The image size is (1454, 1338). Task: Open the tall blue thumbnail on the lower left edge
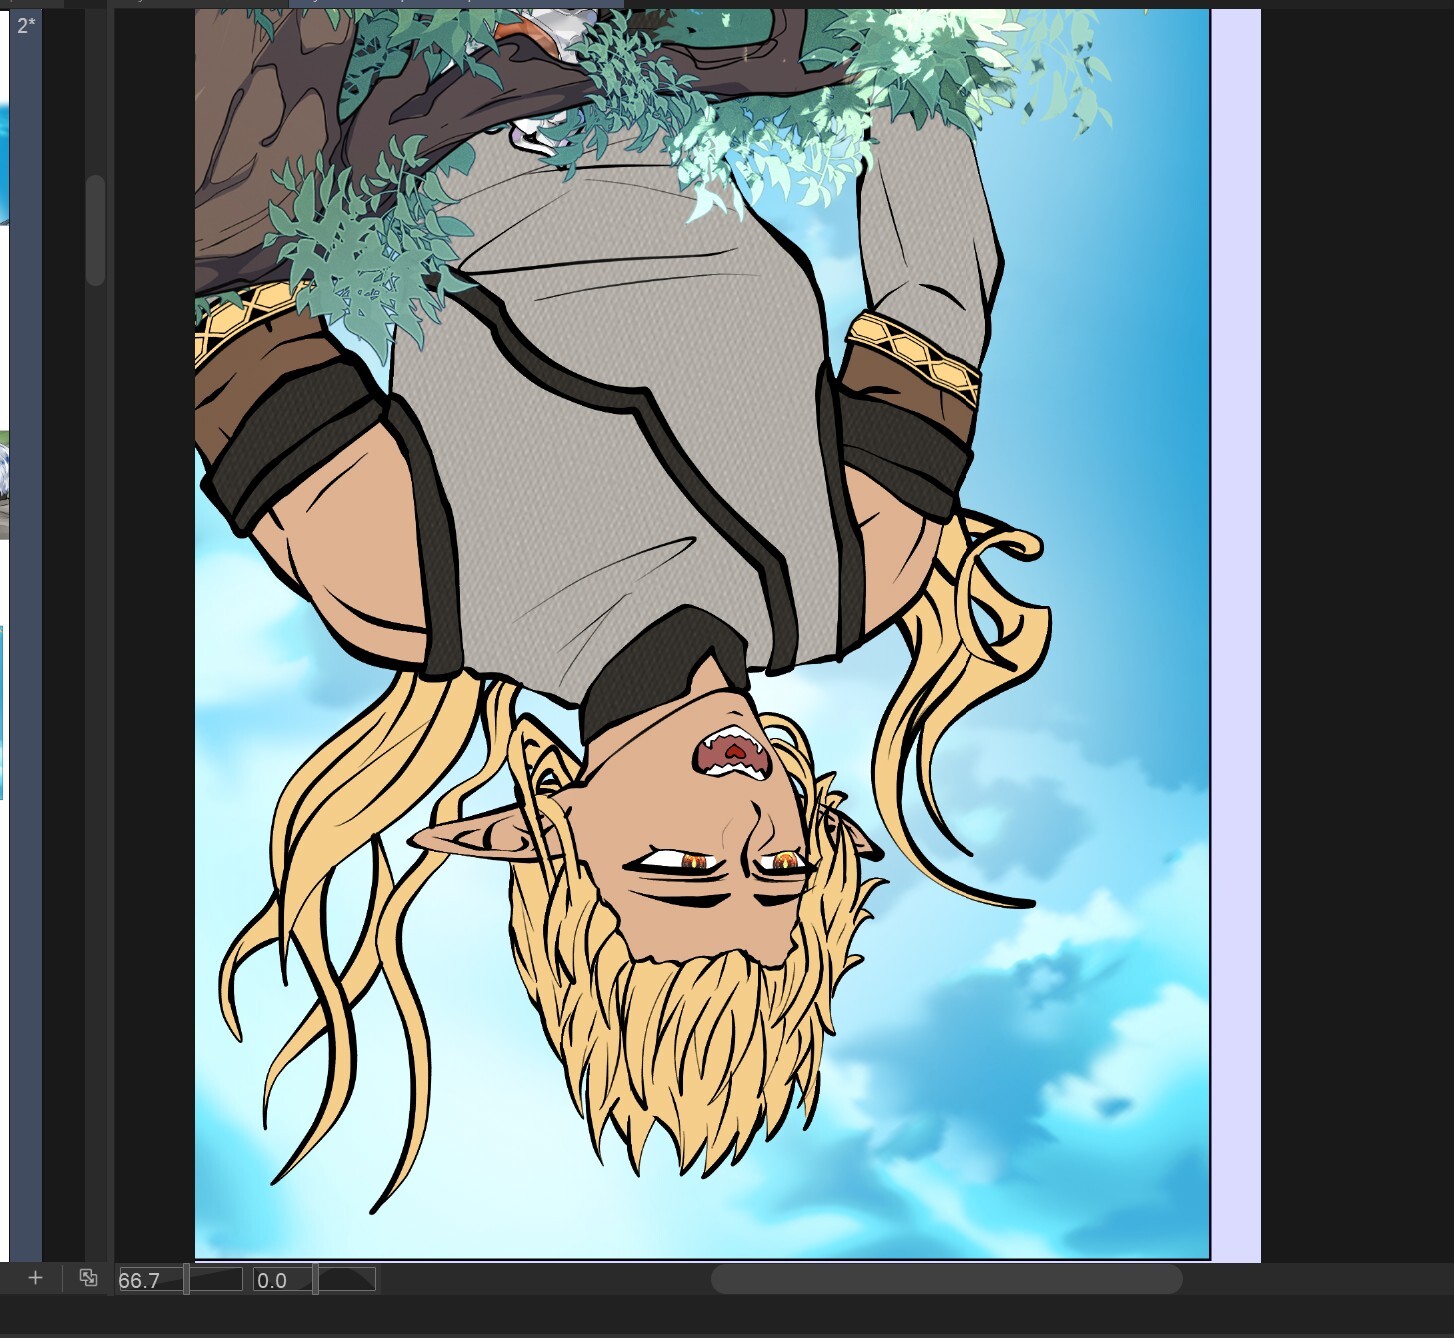click(2, 712)
